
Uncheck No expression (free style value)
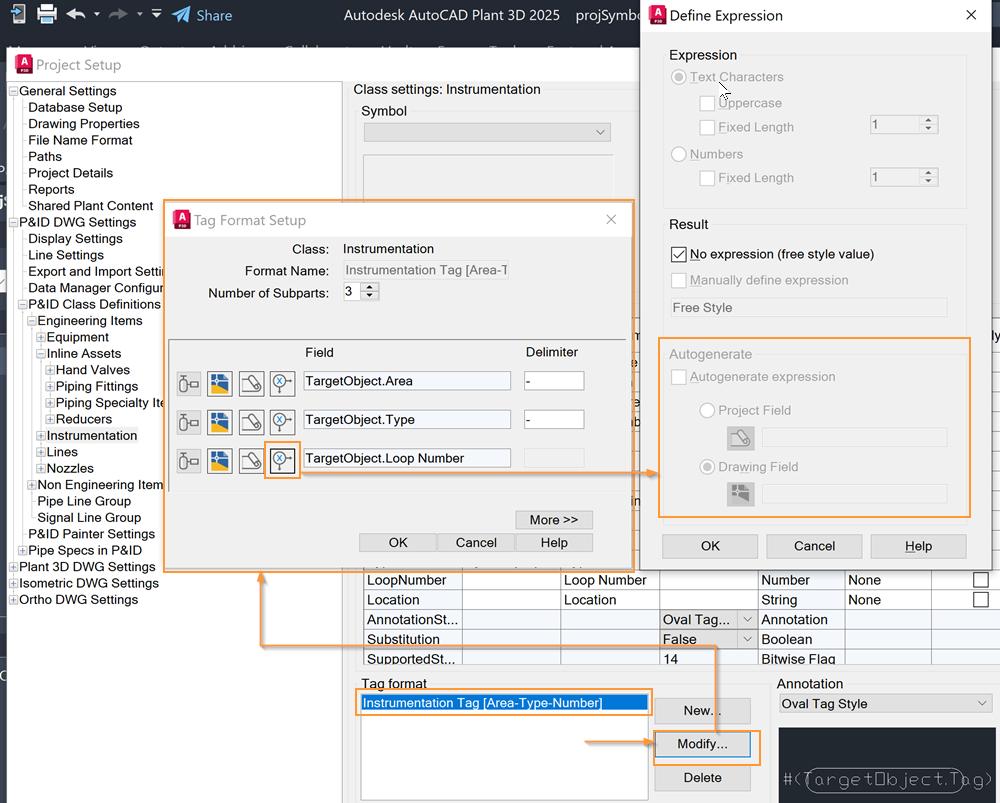click(679, 254)
